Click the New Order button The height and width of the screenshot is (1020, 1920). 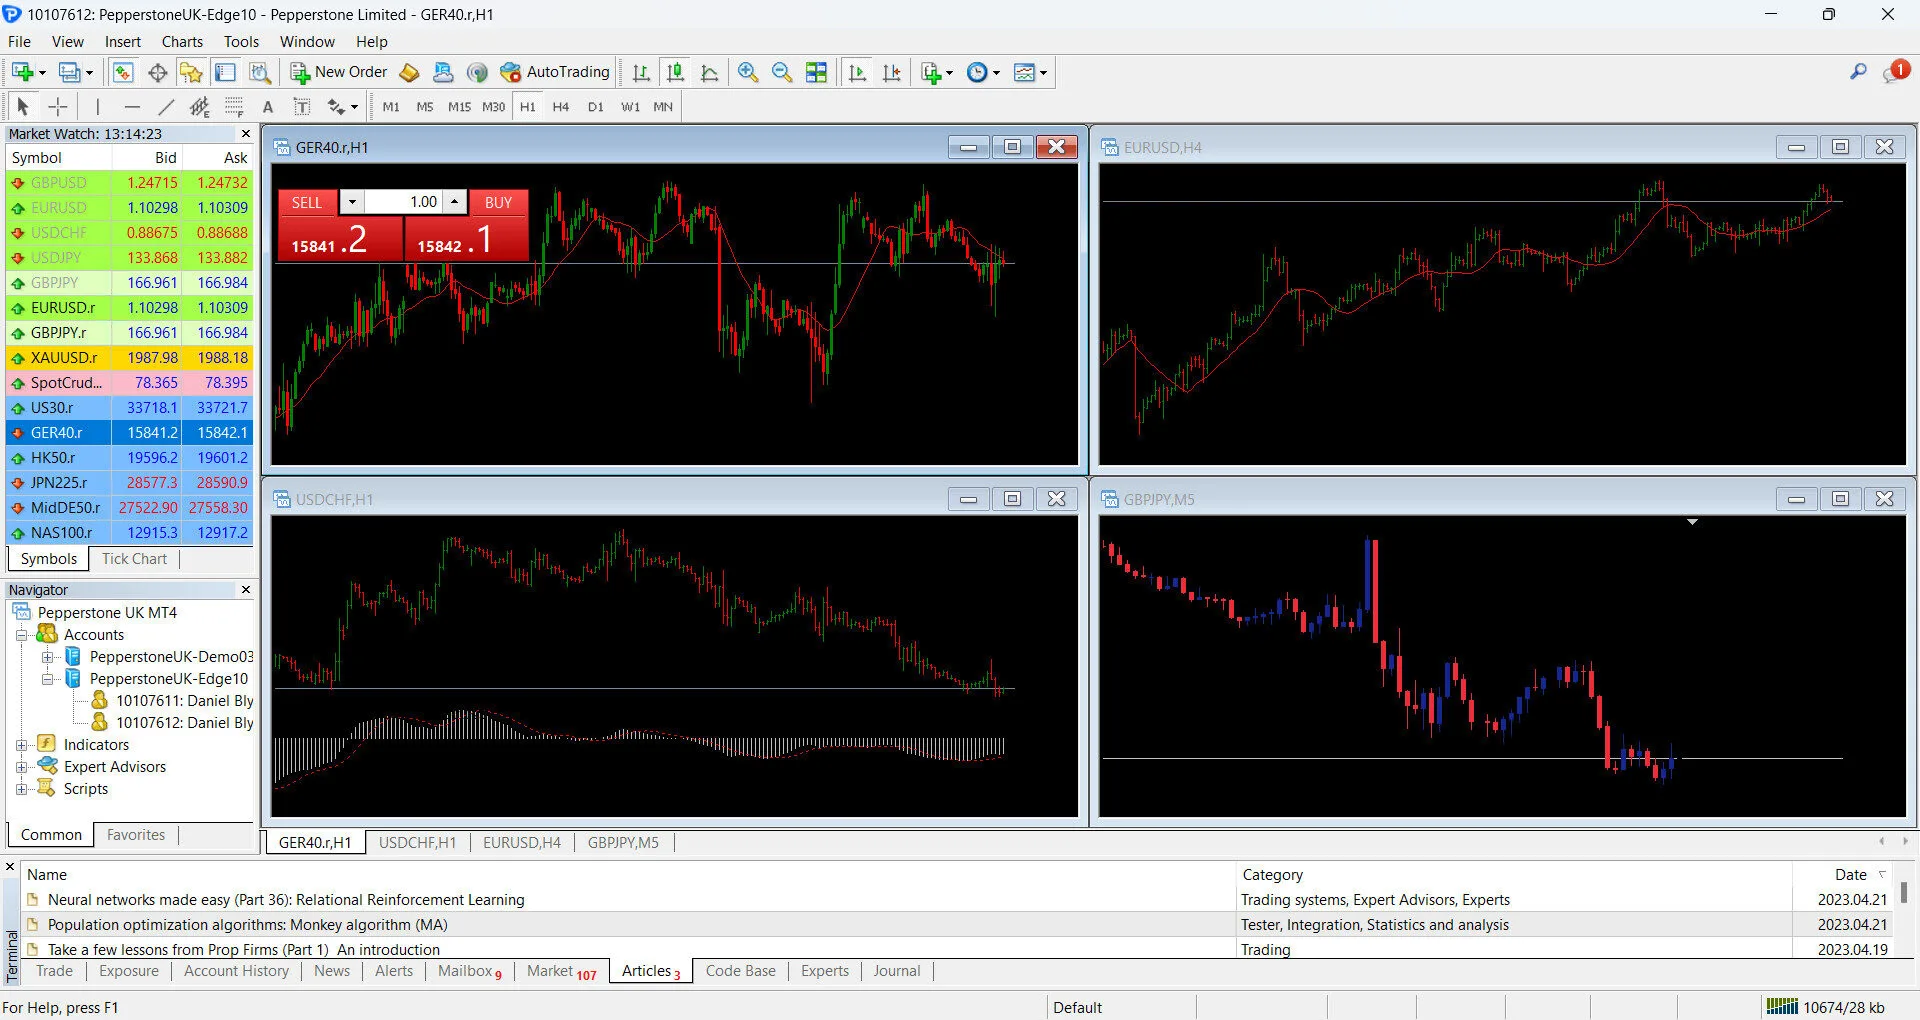click(339, 72)
